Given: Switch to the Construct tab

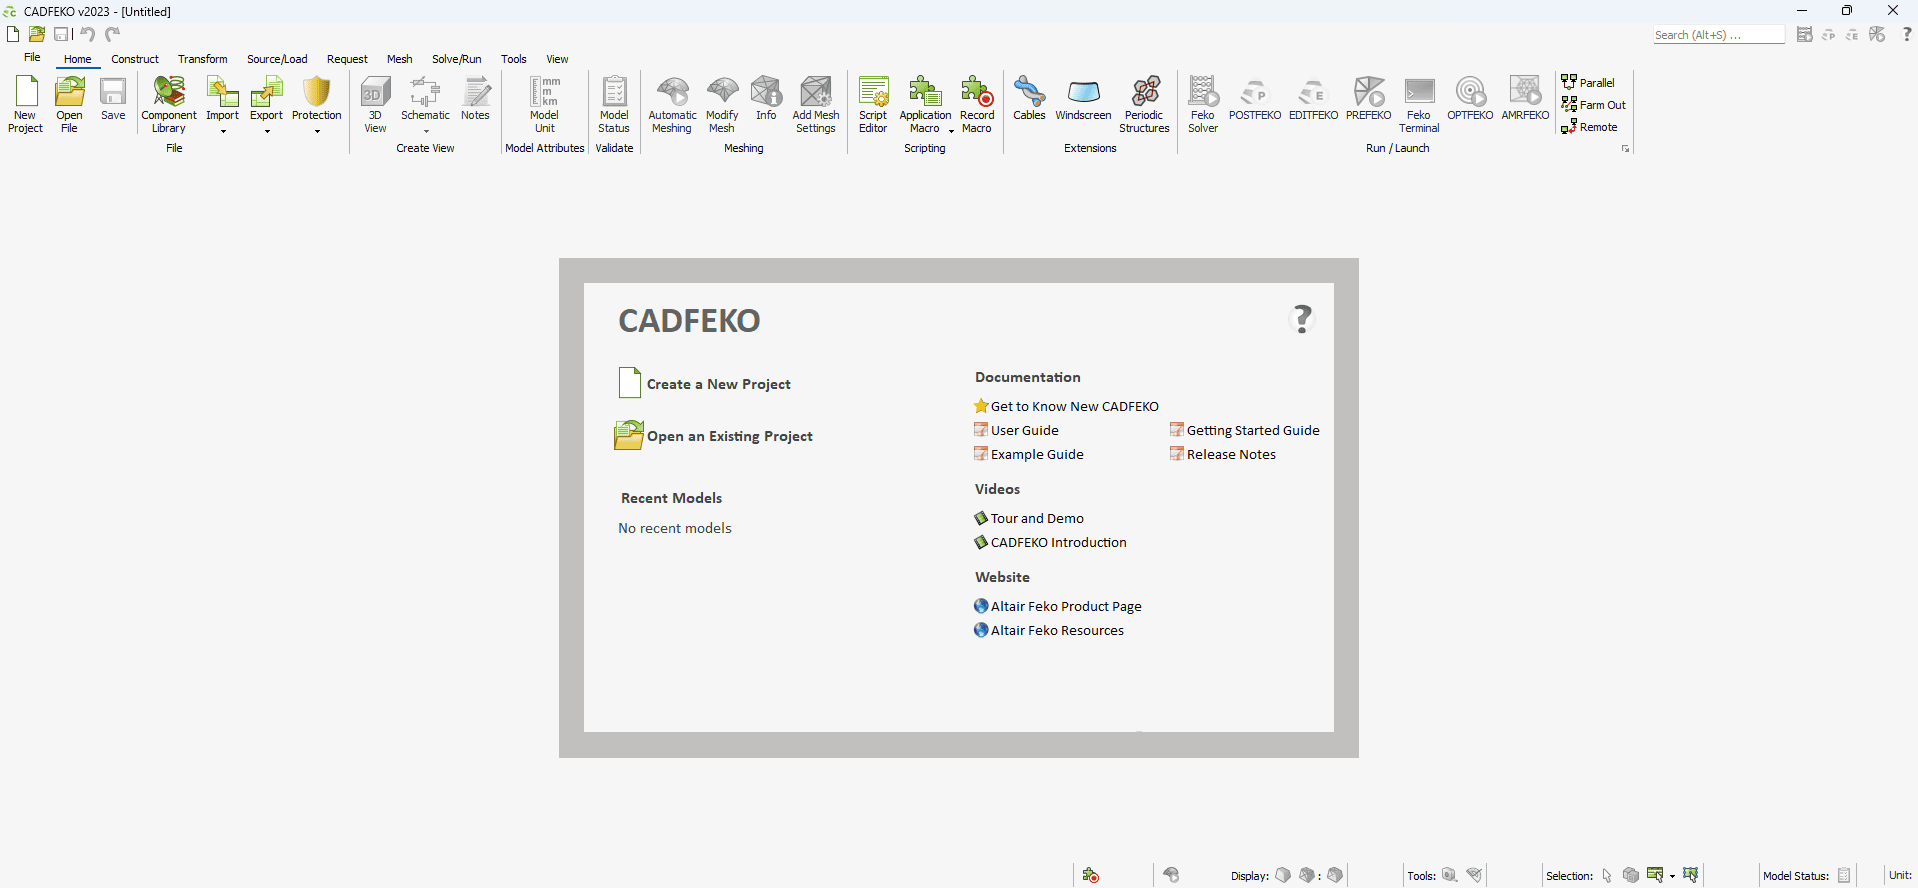Looking at the screenshot, I should (135, 59).
